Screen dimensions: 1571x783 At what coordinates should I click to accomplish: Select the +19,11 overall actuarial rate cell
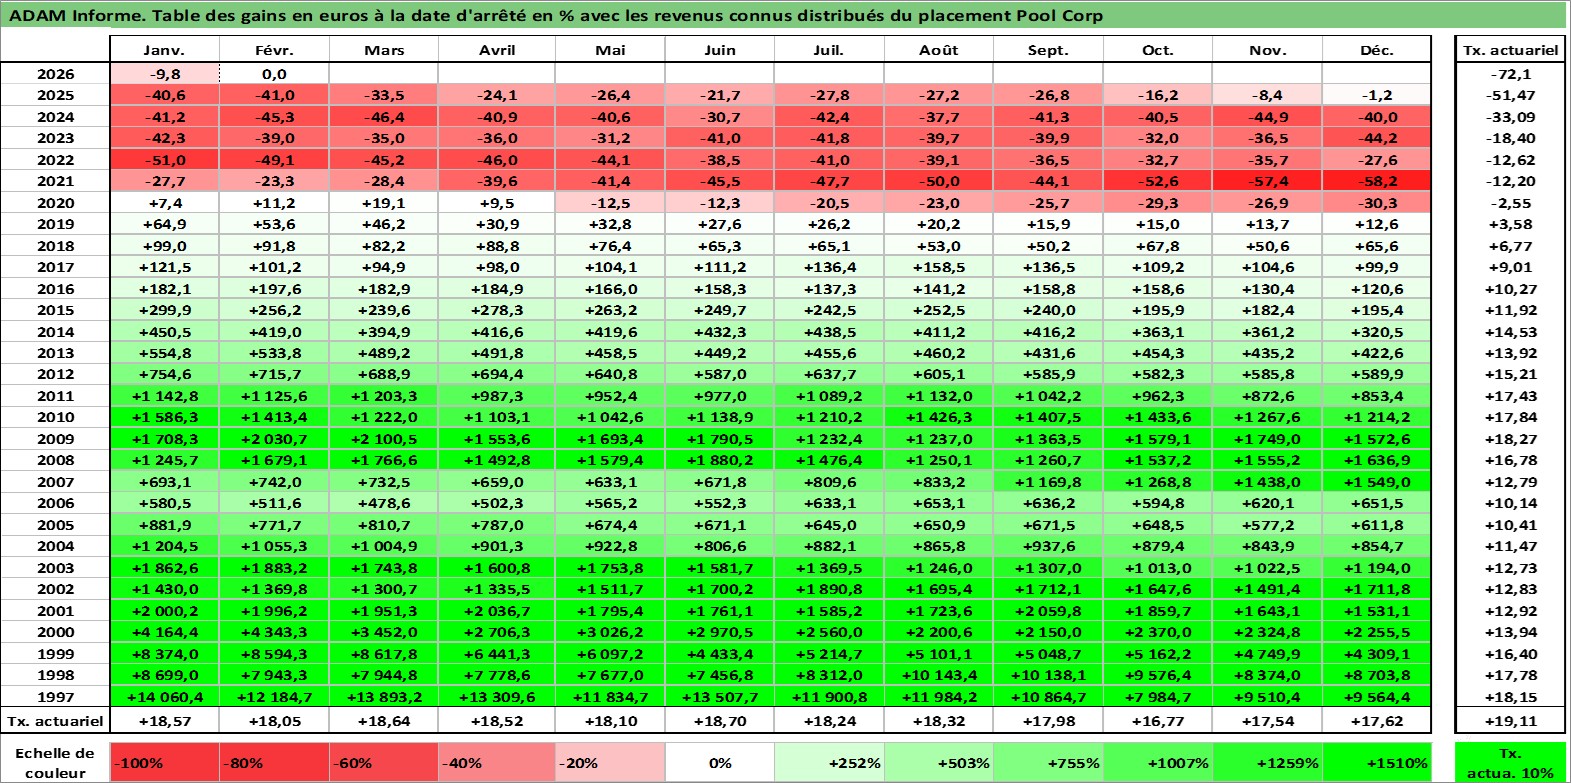pos(1510,721)
